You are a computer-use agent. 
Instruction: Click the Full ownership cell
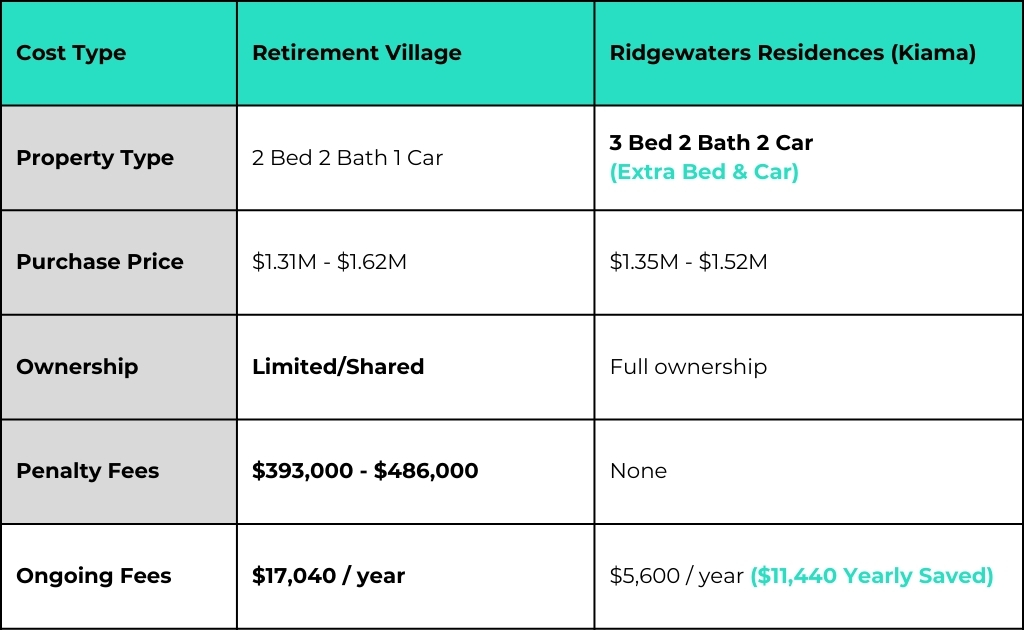pos(808,367)
